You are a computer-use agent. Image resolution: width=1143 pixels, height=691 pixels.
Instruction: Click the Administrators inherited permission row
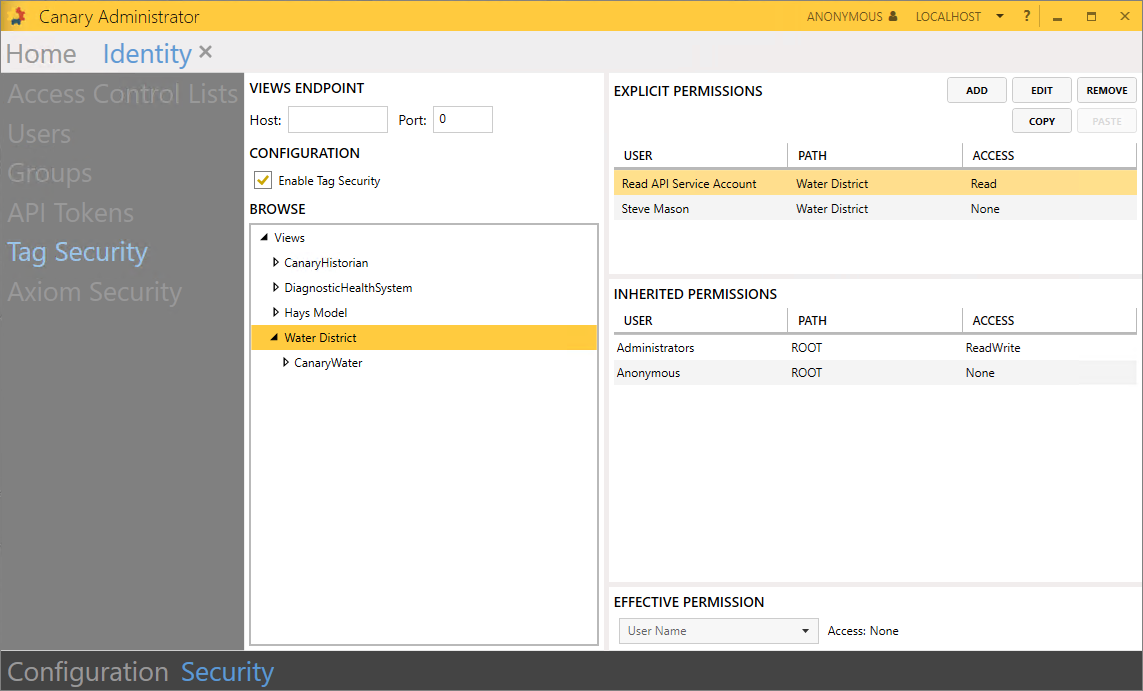pos(875,348)
